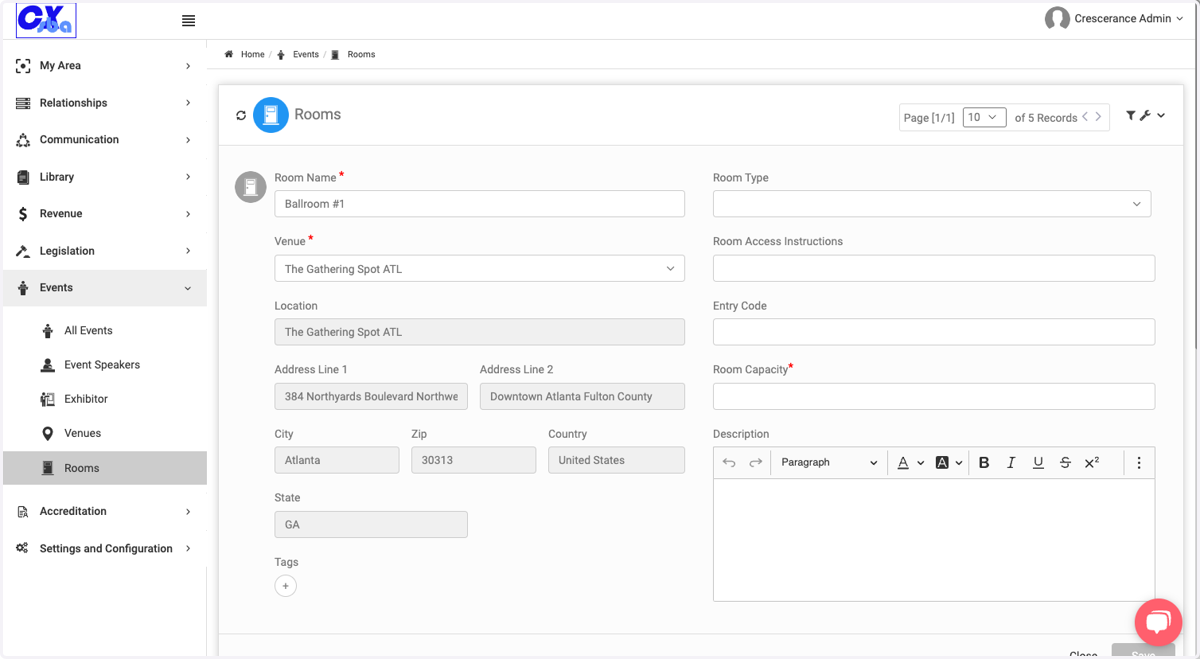The height and width of the screenshot is (659, 1200).
Task: Collapse the Events menu
Action: pyautogui.click(x=104, y=288)
